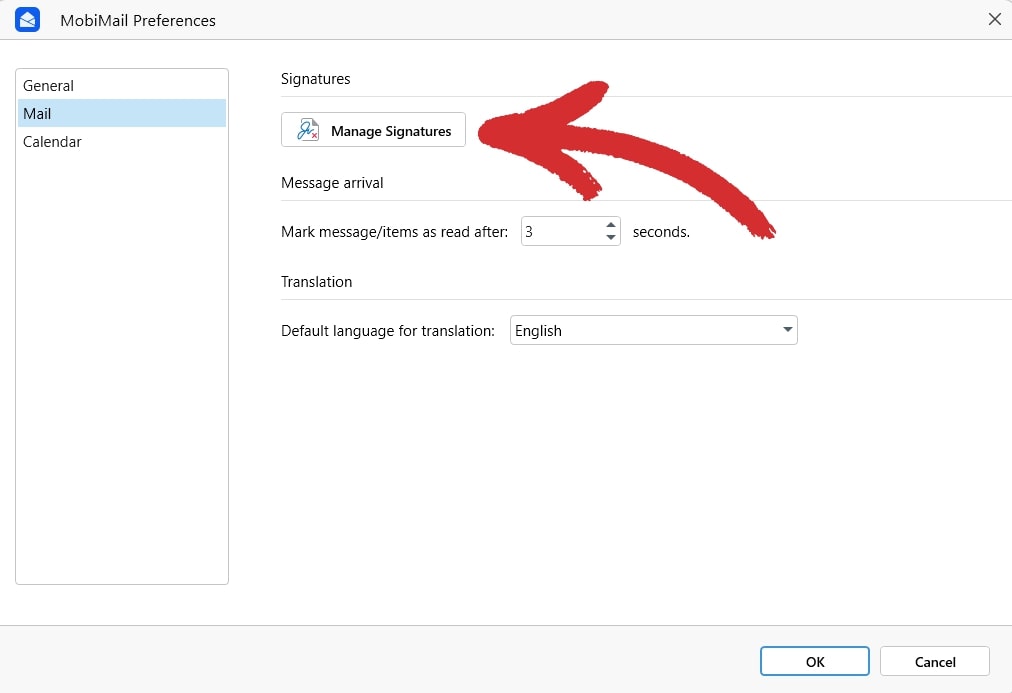Click the down arrow to decrease seconds

610,237
